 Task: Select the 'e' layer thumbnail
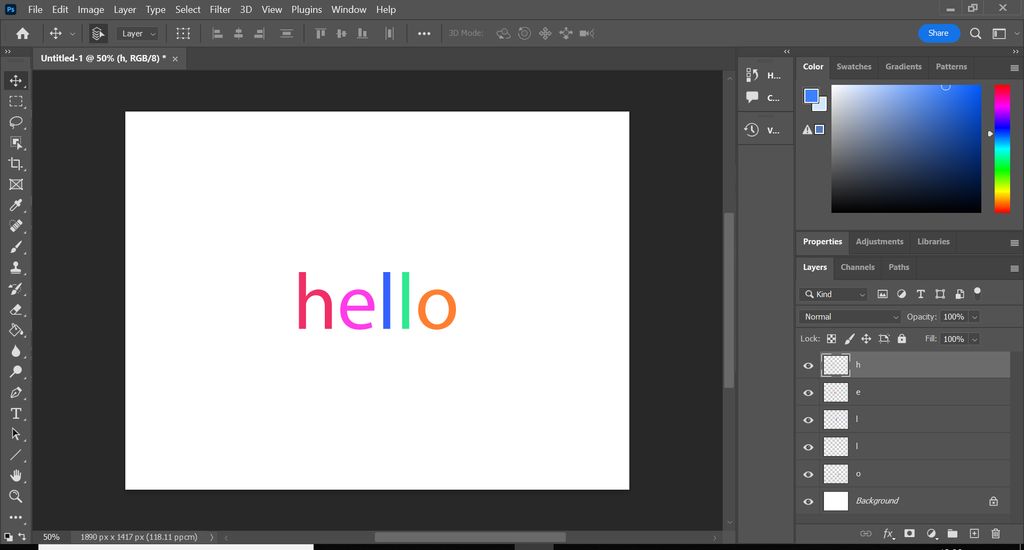(x=835, y=393)
